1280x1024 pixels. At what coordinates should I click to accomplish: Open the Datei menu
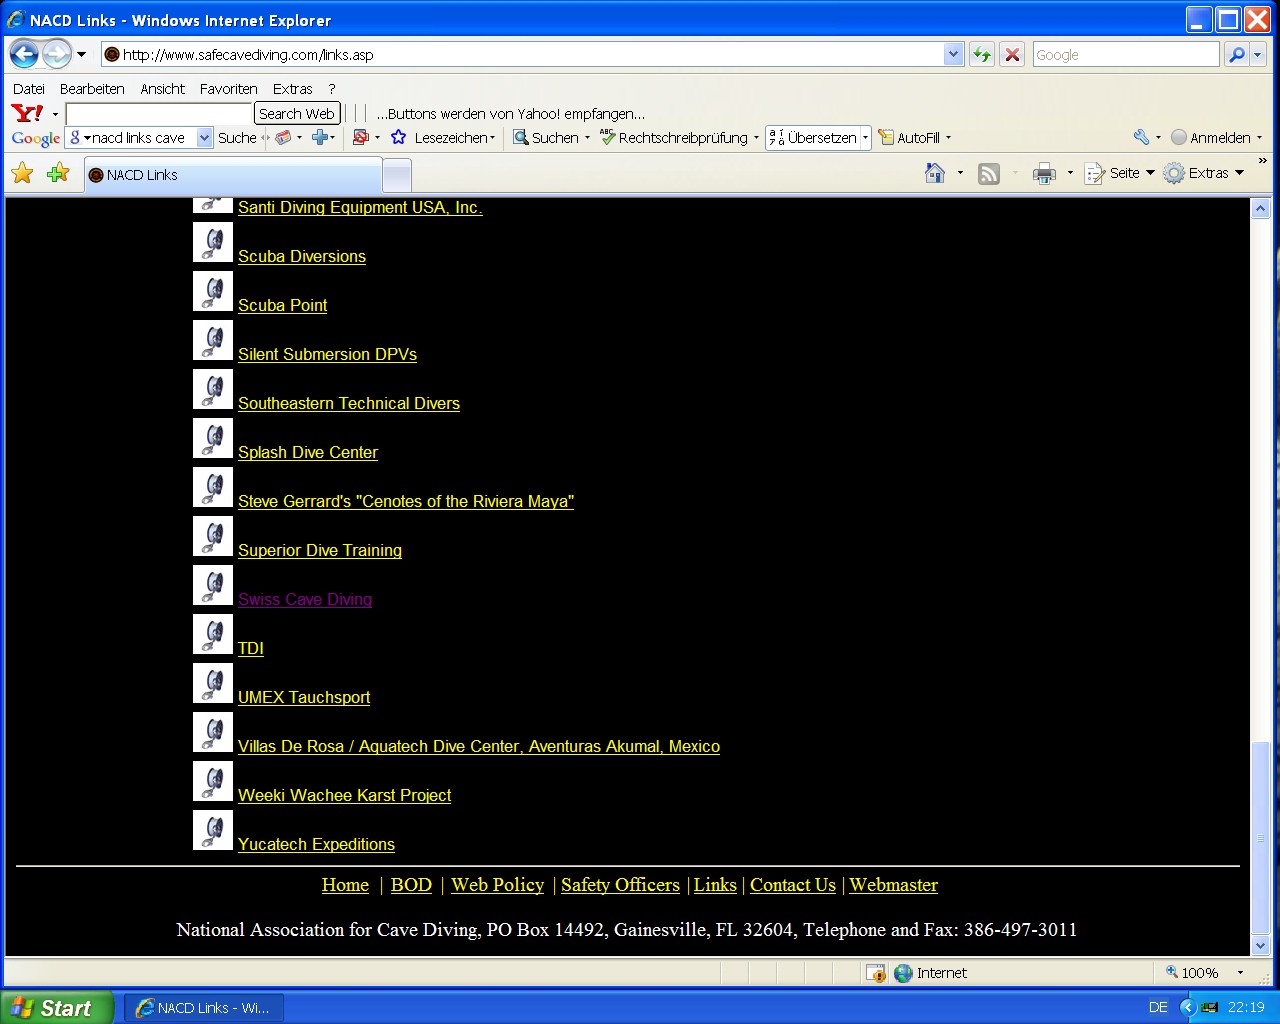pyautogui.click(x=28, y=89)
